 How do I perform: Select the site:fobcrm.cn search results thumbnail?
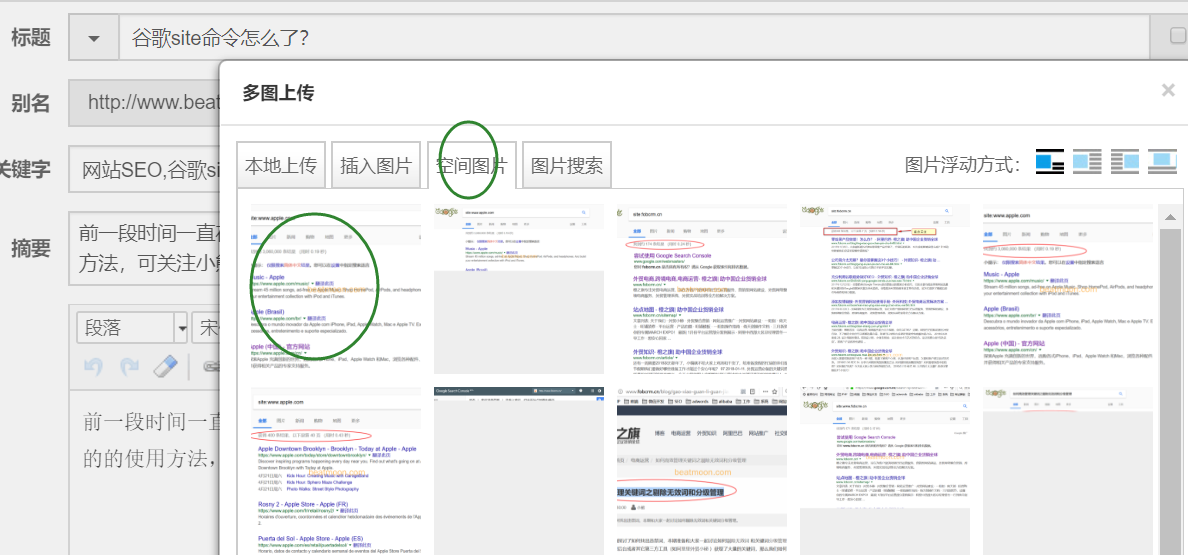click(702, 288)
